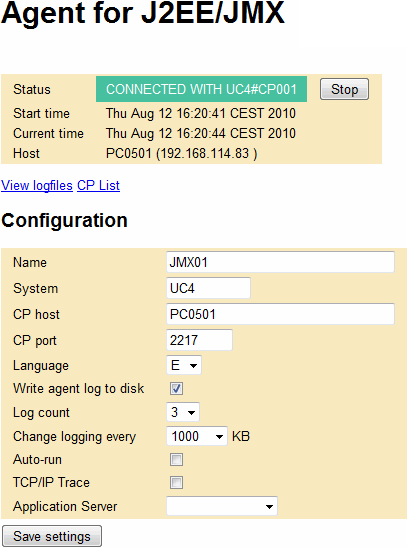407x548 pixels.
Task: Expand the Log count dropdown
Action: tap(183, 412)
